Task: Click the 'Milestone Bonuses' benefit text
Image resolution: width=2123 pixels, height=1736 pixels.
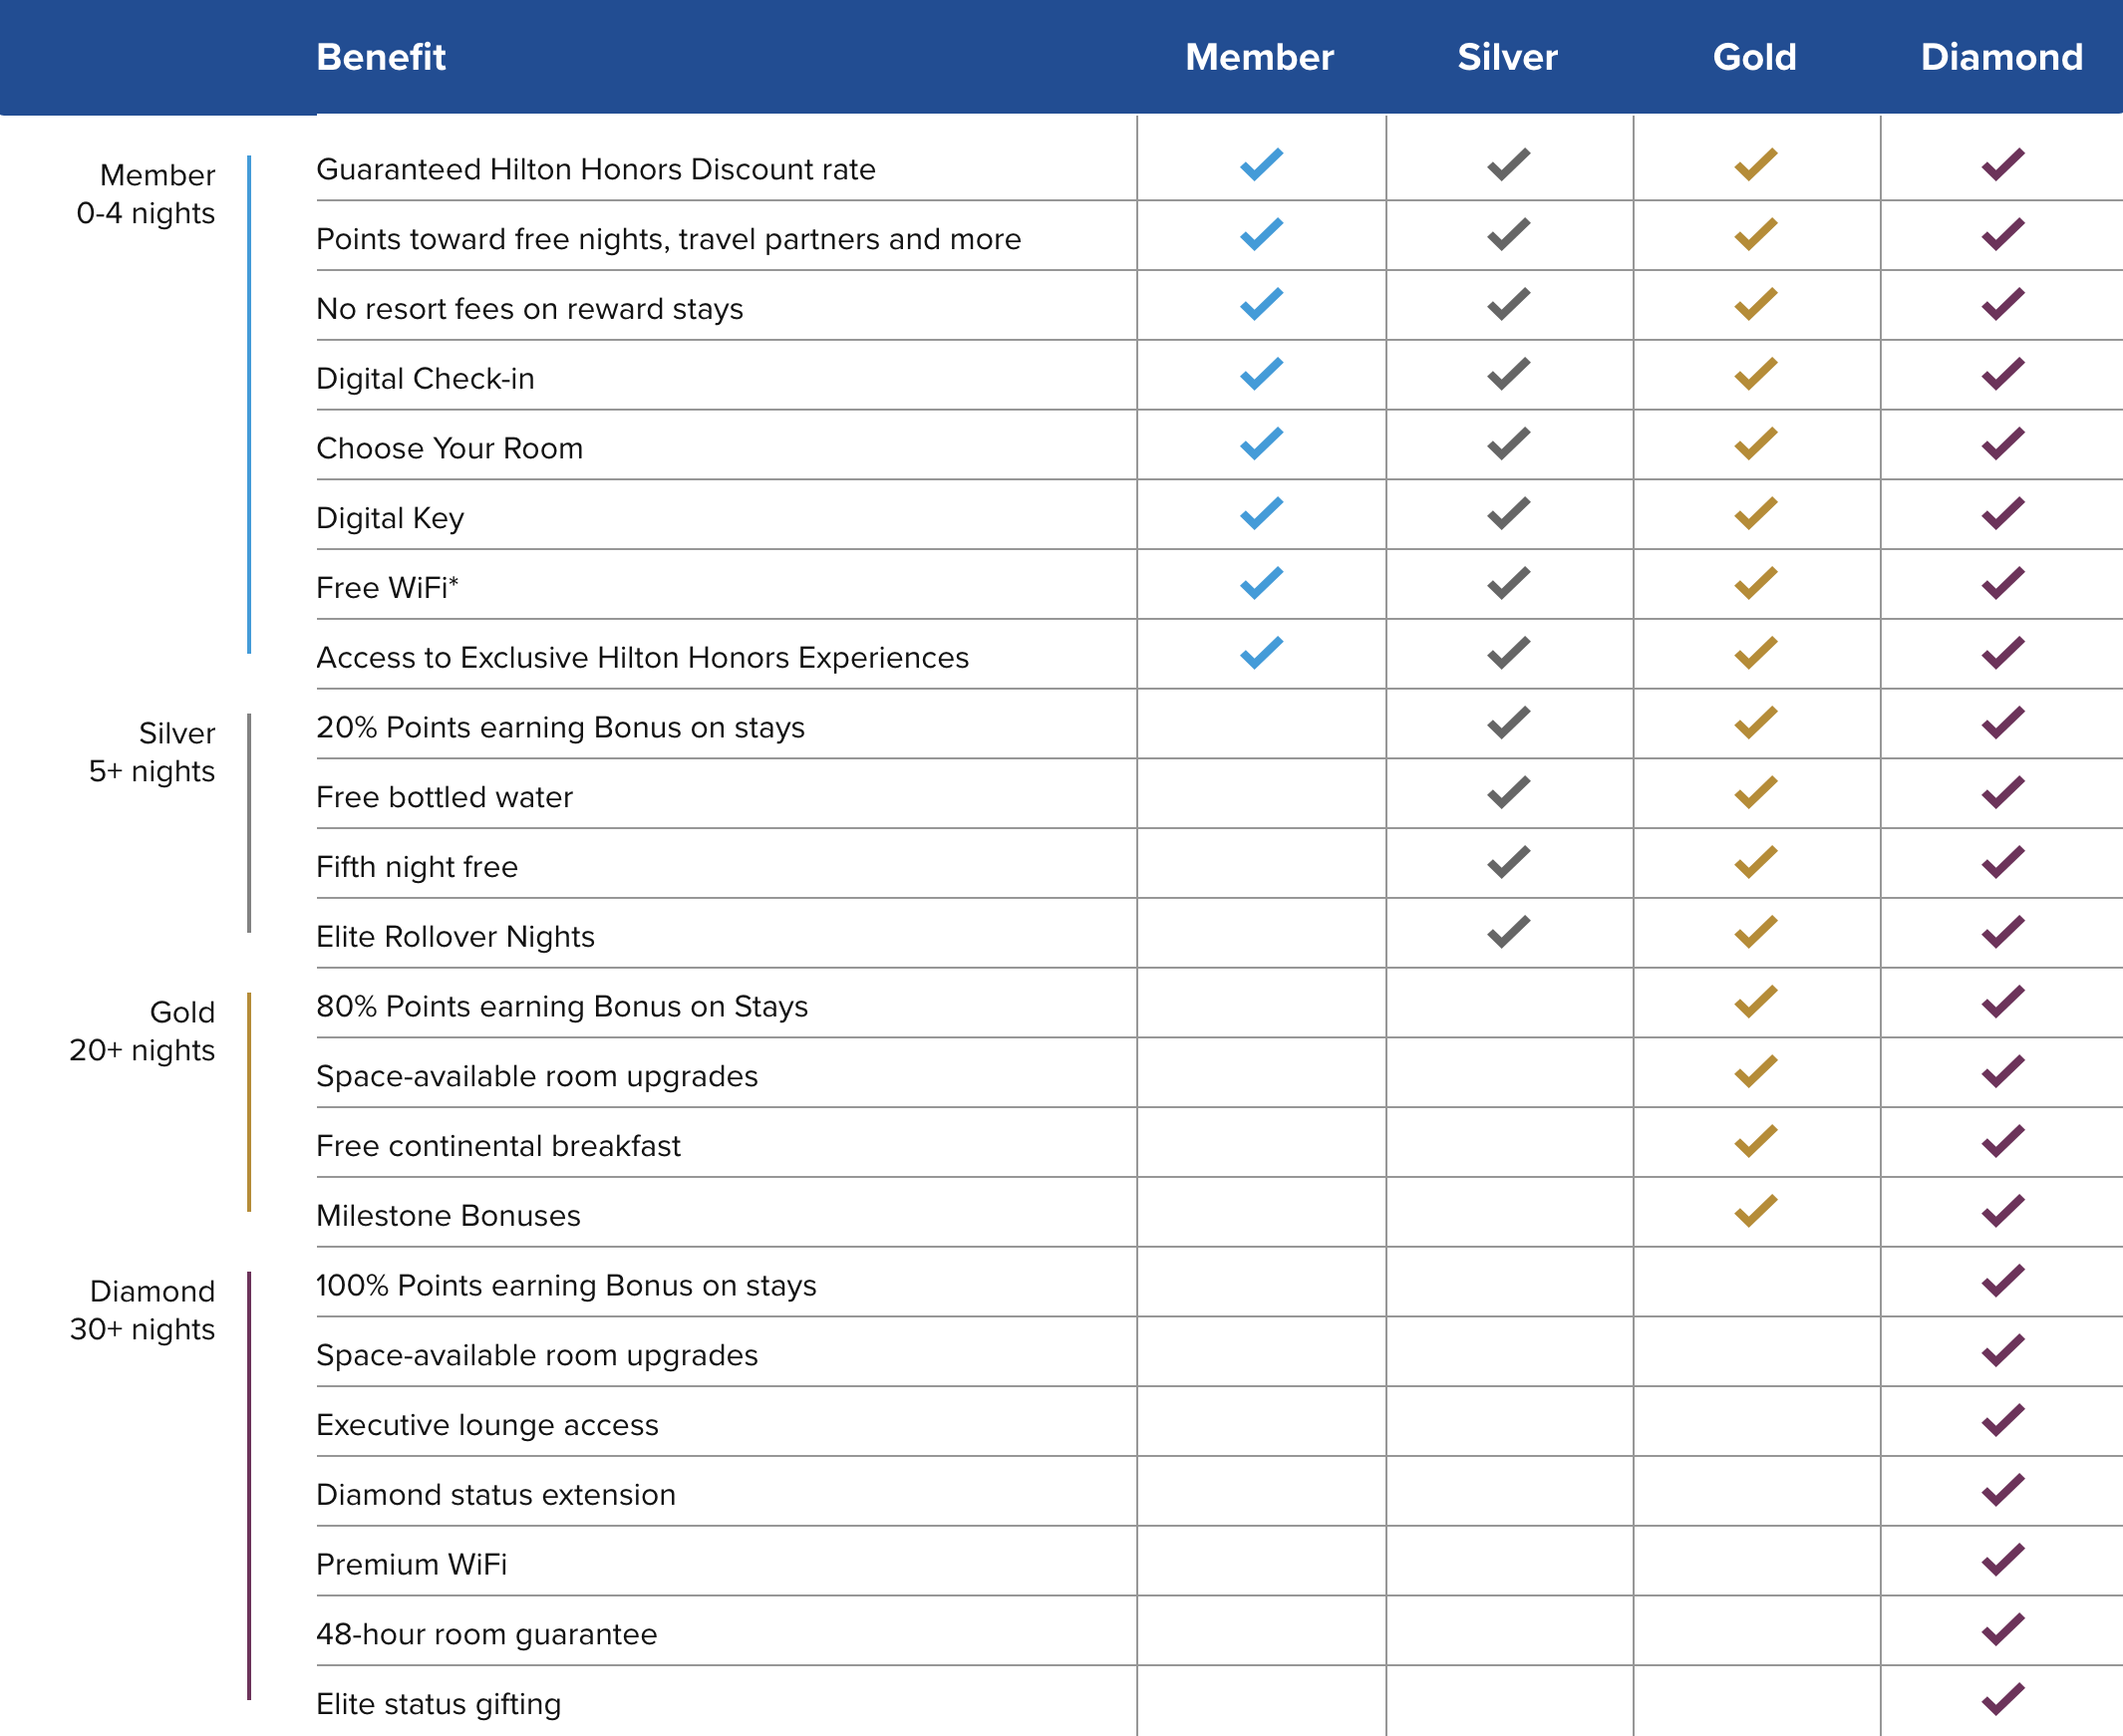Action: point(449,1216)
